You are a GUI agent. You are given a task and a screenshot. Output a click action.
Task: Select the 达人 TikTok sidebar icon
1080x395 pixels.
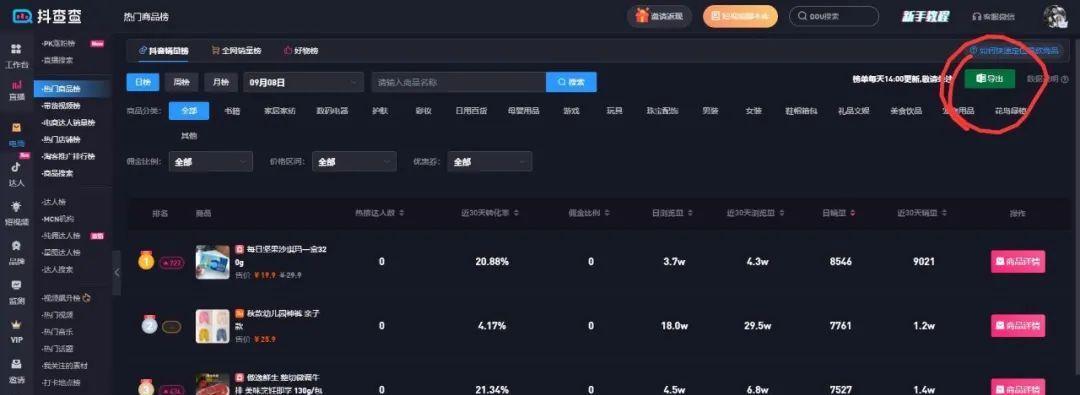(17, 174)
